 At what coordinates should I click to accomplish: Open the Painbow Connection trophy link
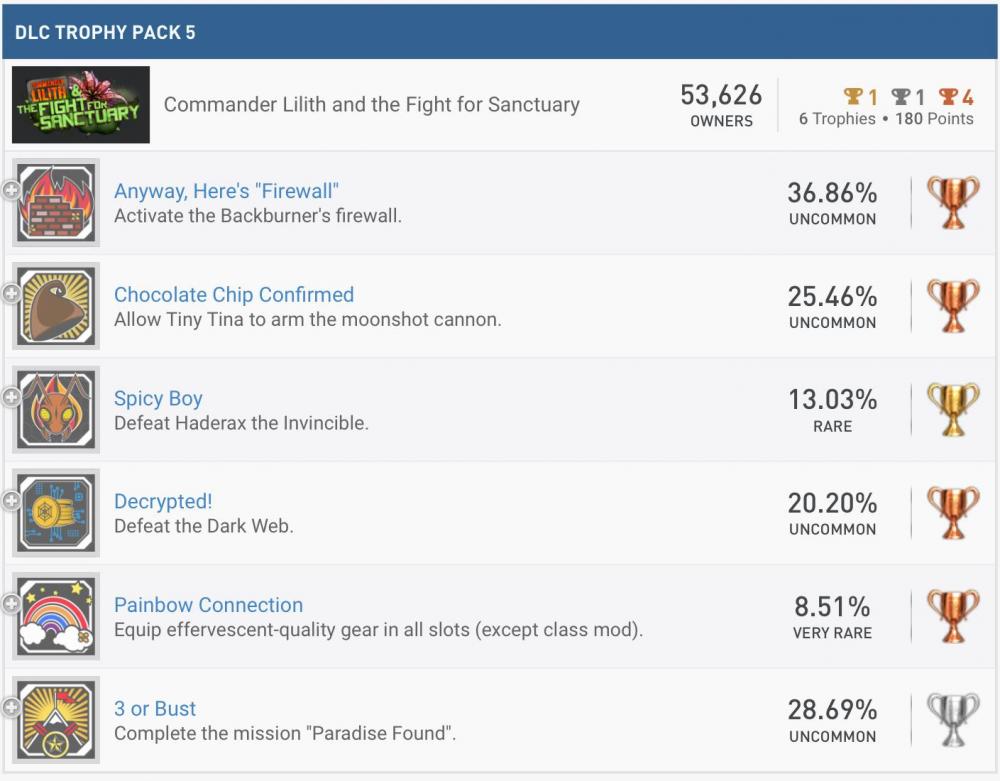(208, 605)
